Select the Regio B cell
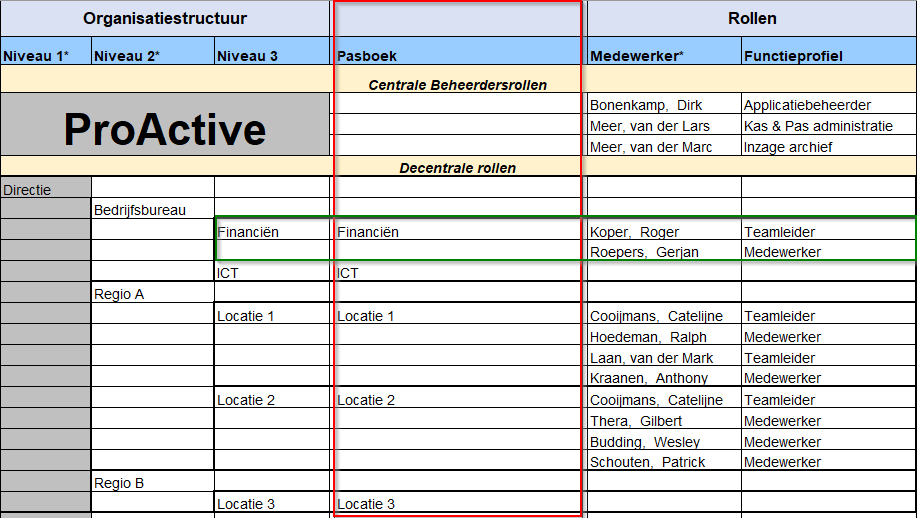The width and height of the screenshot is (917, 518). pos(153,481)
